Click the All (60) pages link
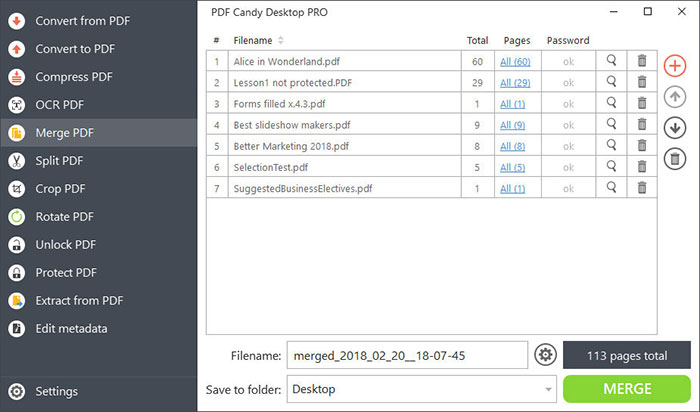This screenshot has width=700, height=412. click(515, 62)
